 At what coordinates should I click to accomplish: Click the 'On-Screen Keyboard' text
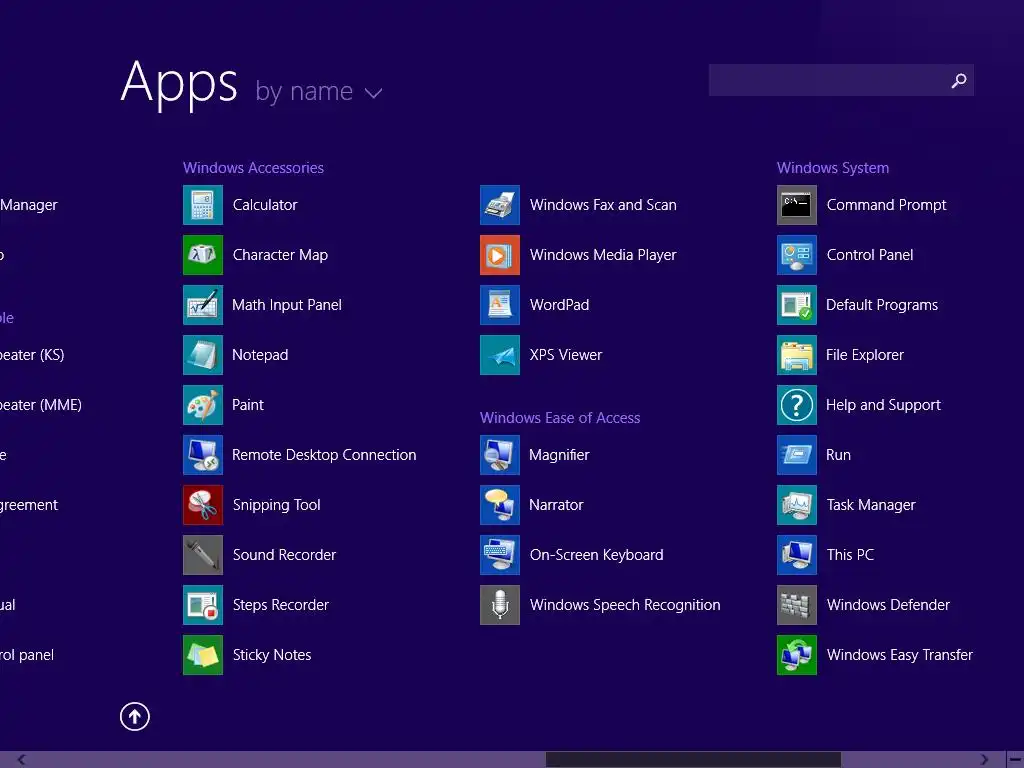596,554
